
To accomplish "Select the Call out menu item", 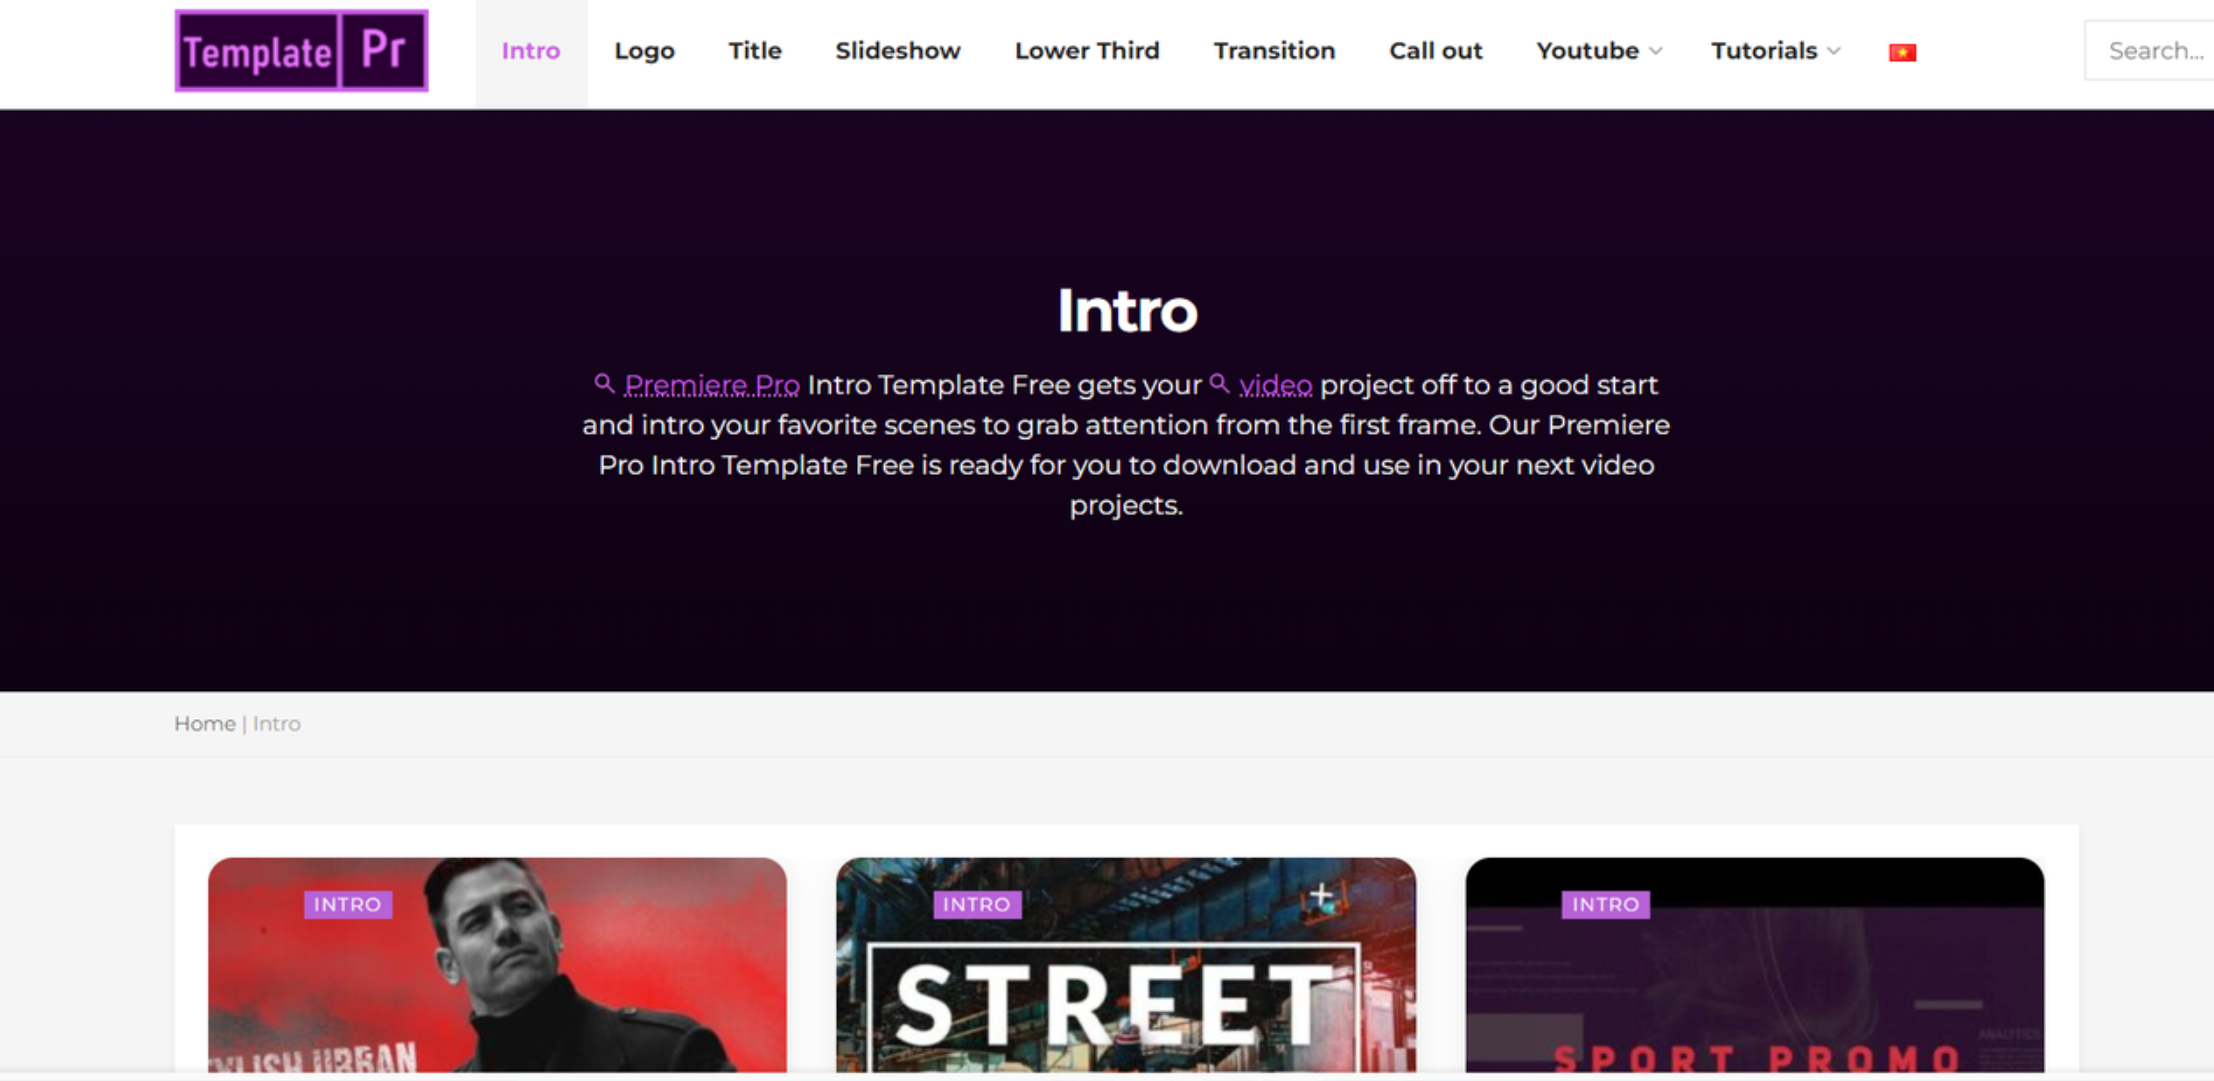I will [1435, 51].
